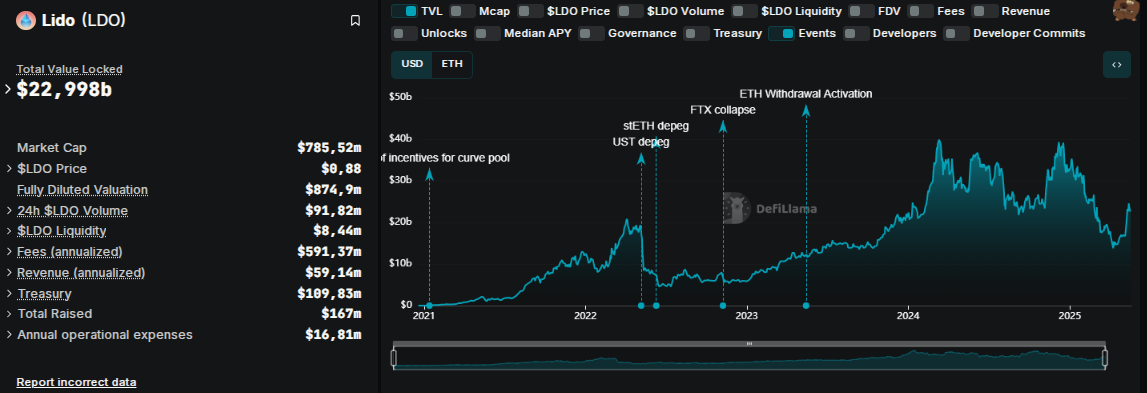The image size is (1147, 393).
Task: Click the Lido droplet logo icon
Action: (26, 20)
